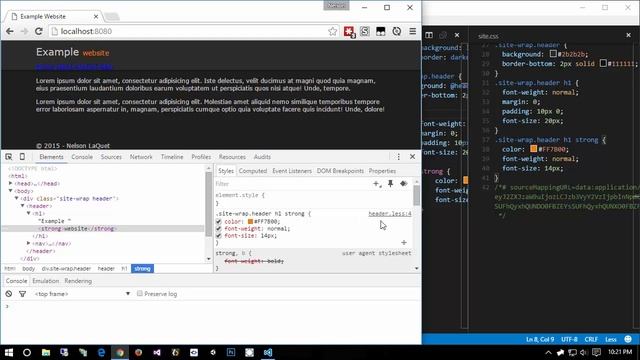Click the Less language mode in status bar
The width and height of the screenshot is (640, 360).
click(x=611, y=339)
